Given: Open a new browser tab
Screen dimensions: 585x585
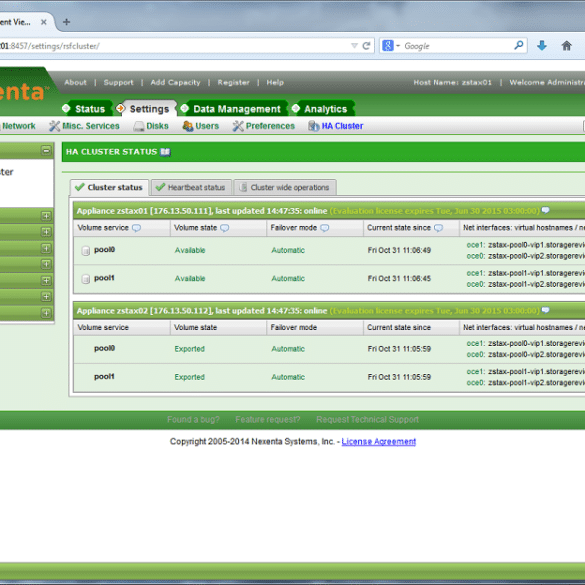Looking at the screenshot, I should (66, 22).
